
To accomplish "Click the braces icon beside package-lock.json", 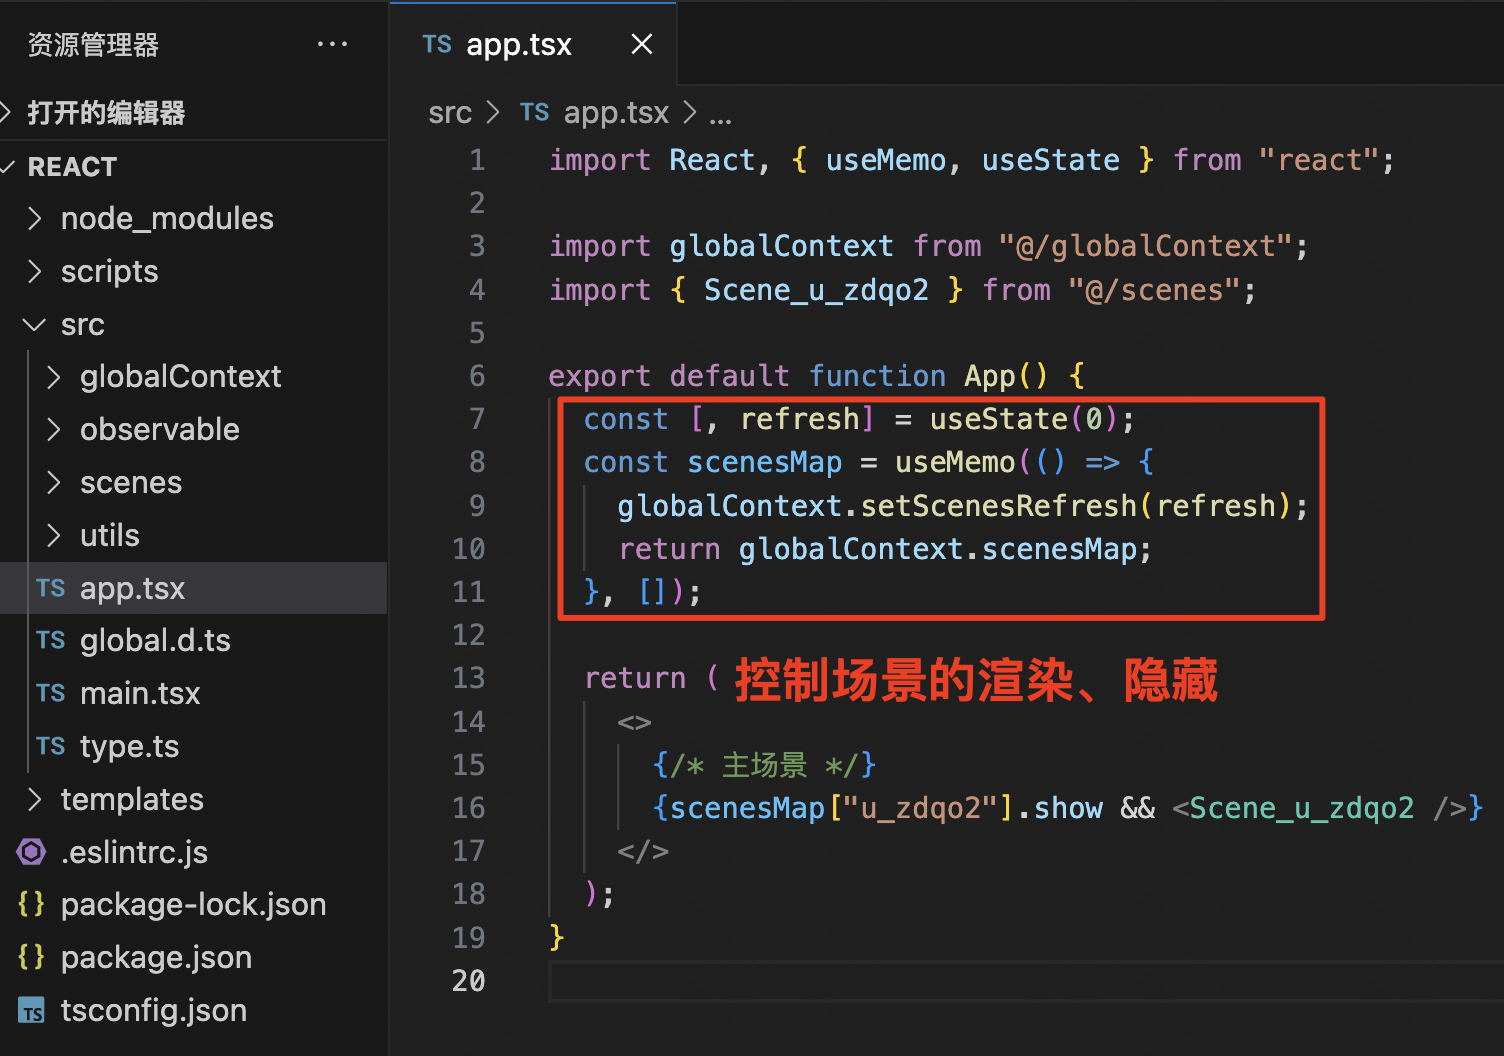I will point(31,904).
